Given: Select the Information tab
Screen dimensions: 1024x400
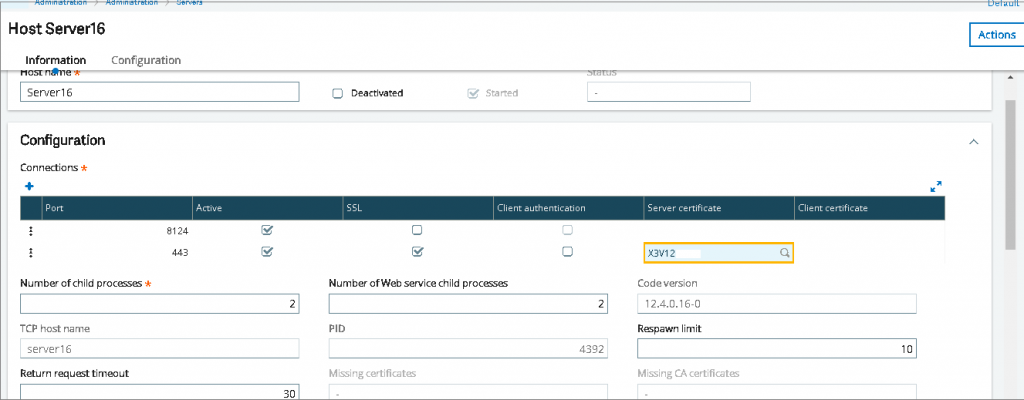Looking at the screenshot, I should [56, 60].
